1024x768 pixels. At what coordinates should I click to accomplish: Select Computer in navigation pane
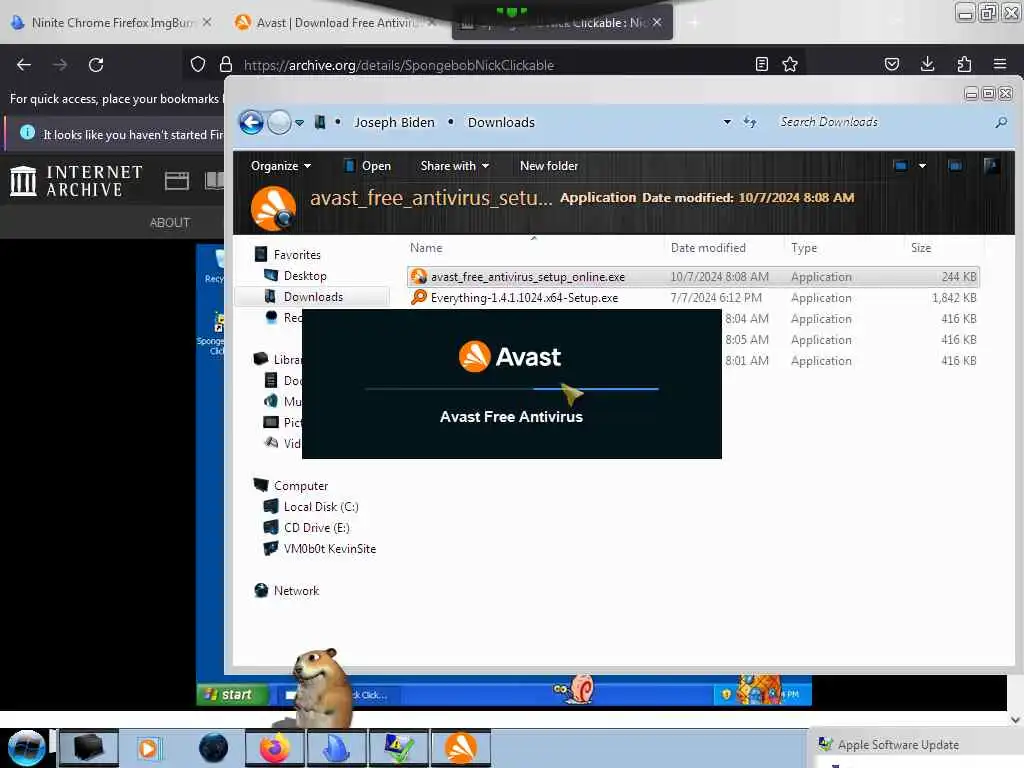(291, 486)
